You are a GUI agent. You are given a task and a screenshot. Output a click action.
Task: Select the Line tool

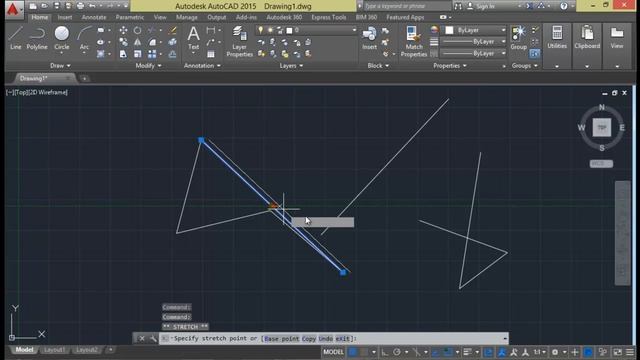click(x=16, y=38)
